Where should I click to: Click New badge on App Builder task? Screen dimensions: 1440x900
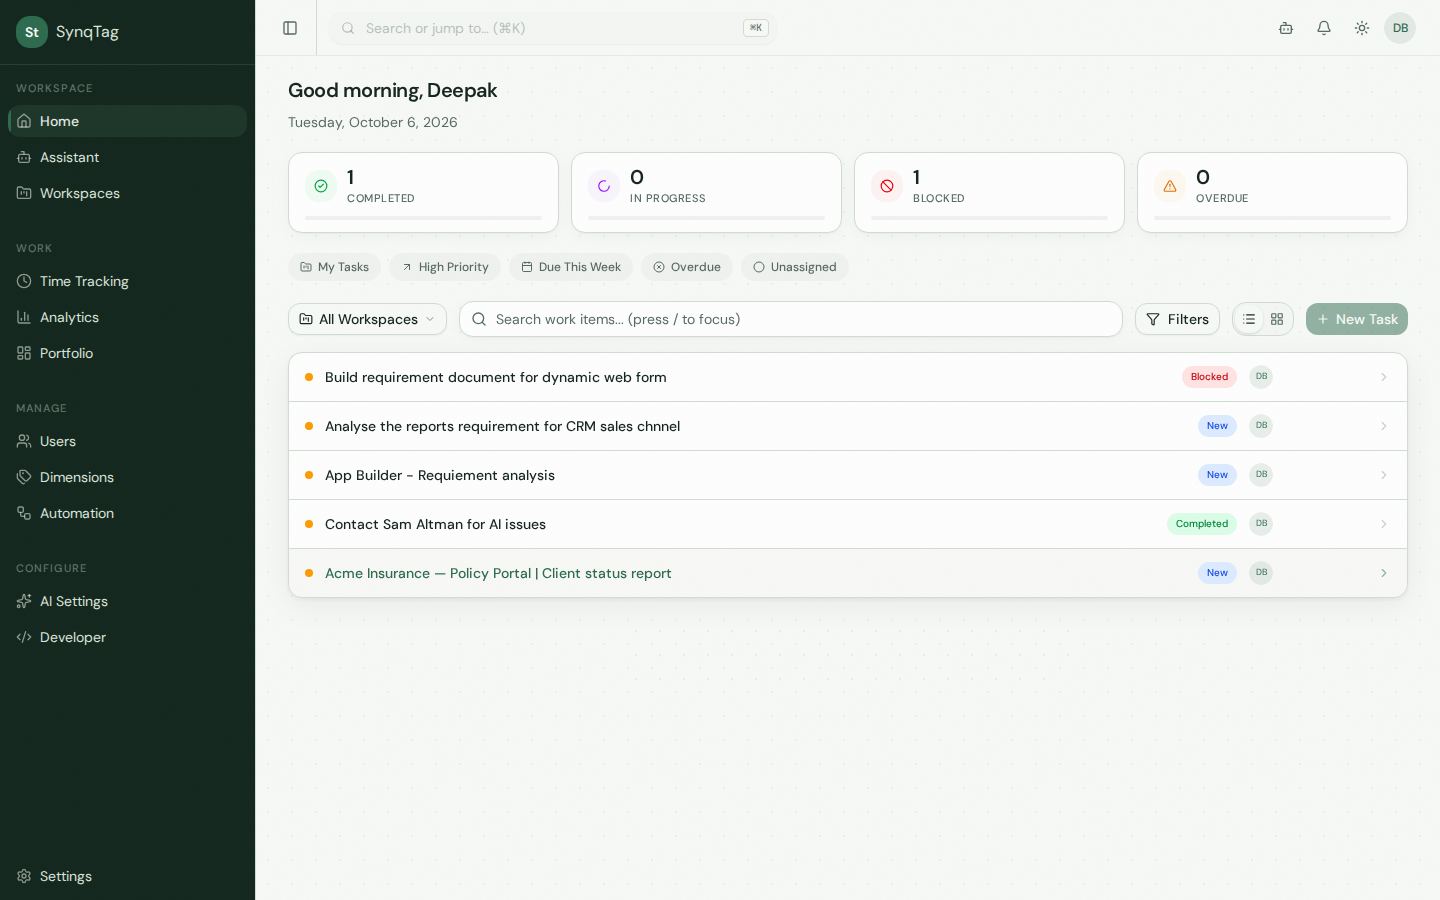pos(1217,475)
